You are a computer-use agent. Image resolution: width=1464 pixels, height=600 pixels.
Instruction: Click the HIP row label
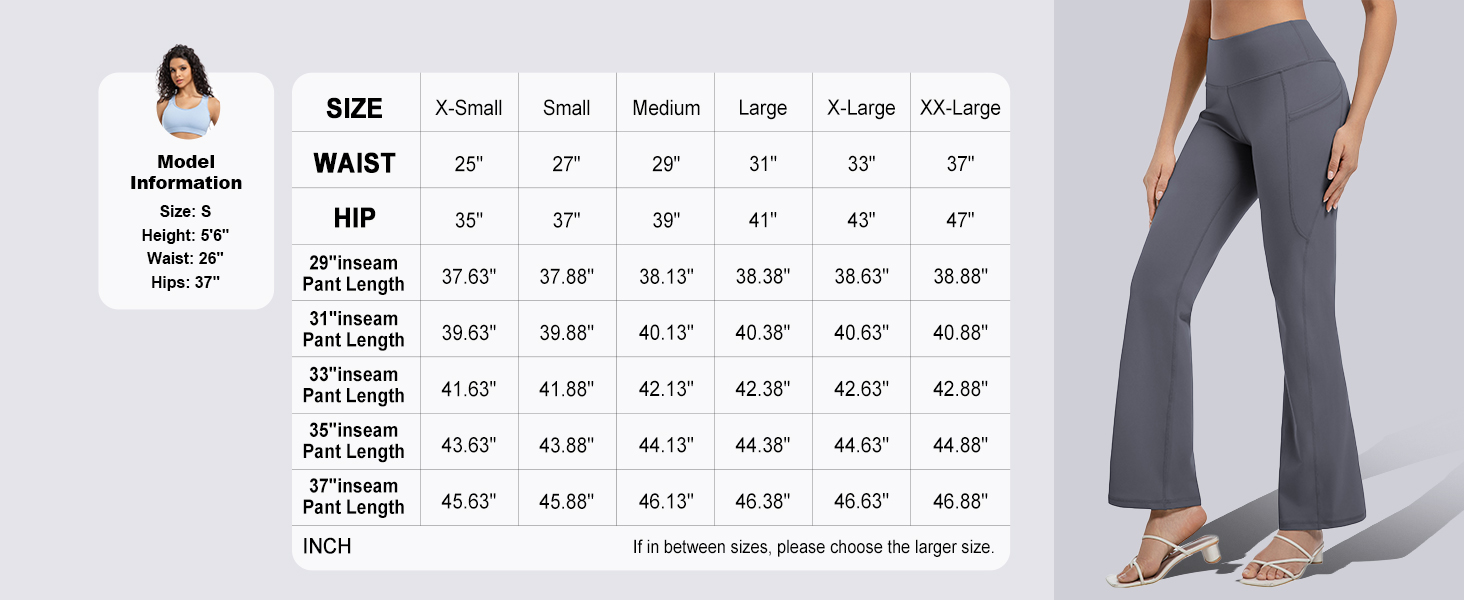(x=354, y=219)
